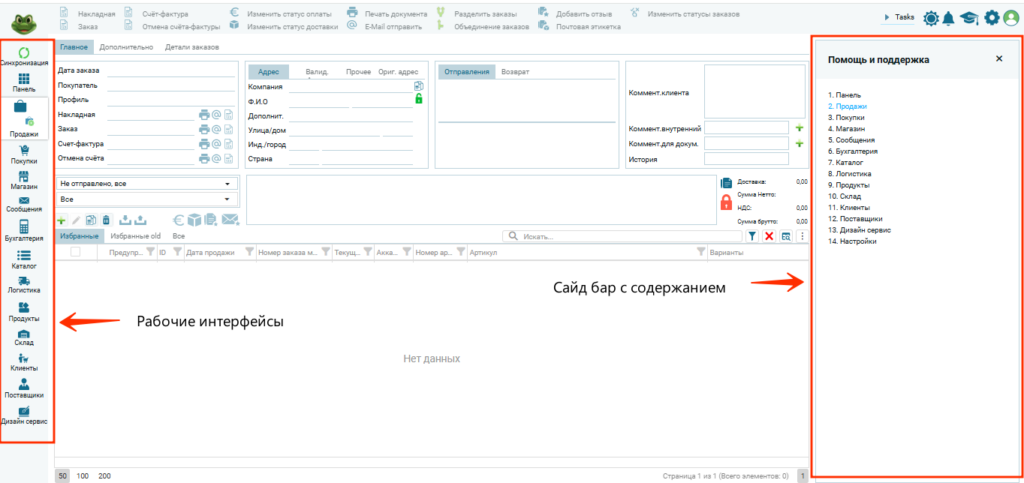Image resolution: width=1024 pixels, height=483 pixels.
Task: Open the '5. Сообщения' help link
Action: [848, 140]
